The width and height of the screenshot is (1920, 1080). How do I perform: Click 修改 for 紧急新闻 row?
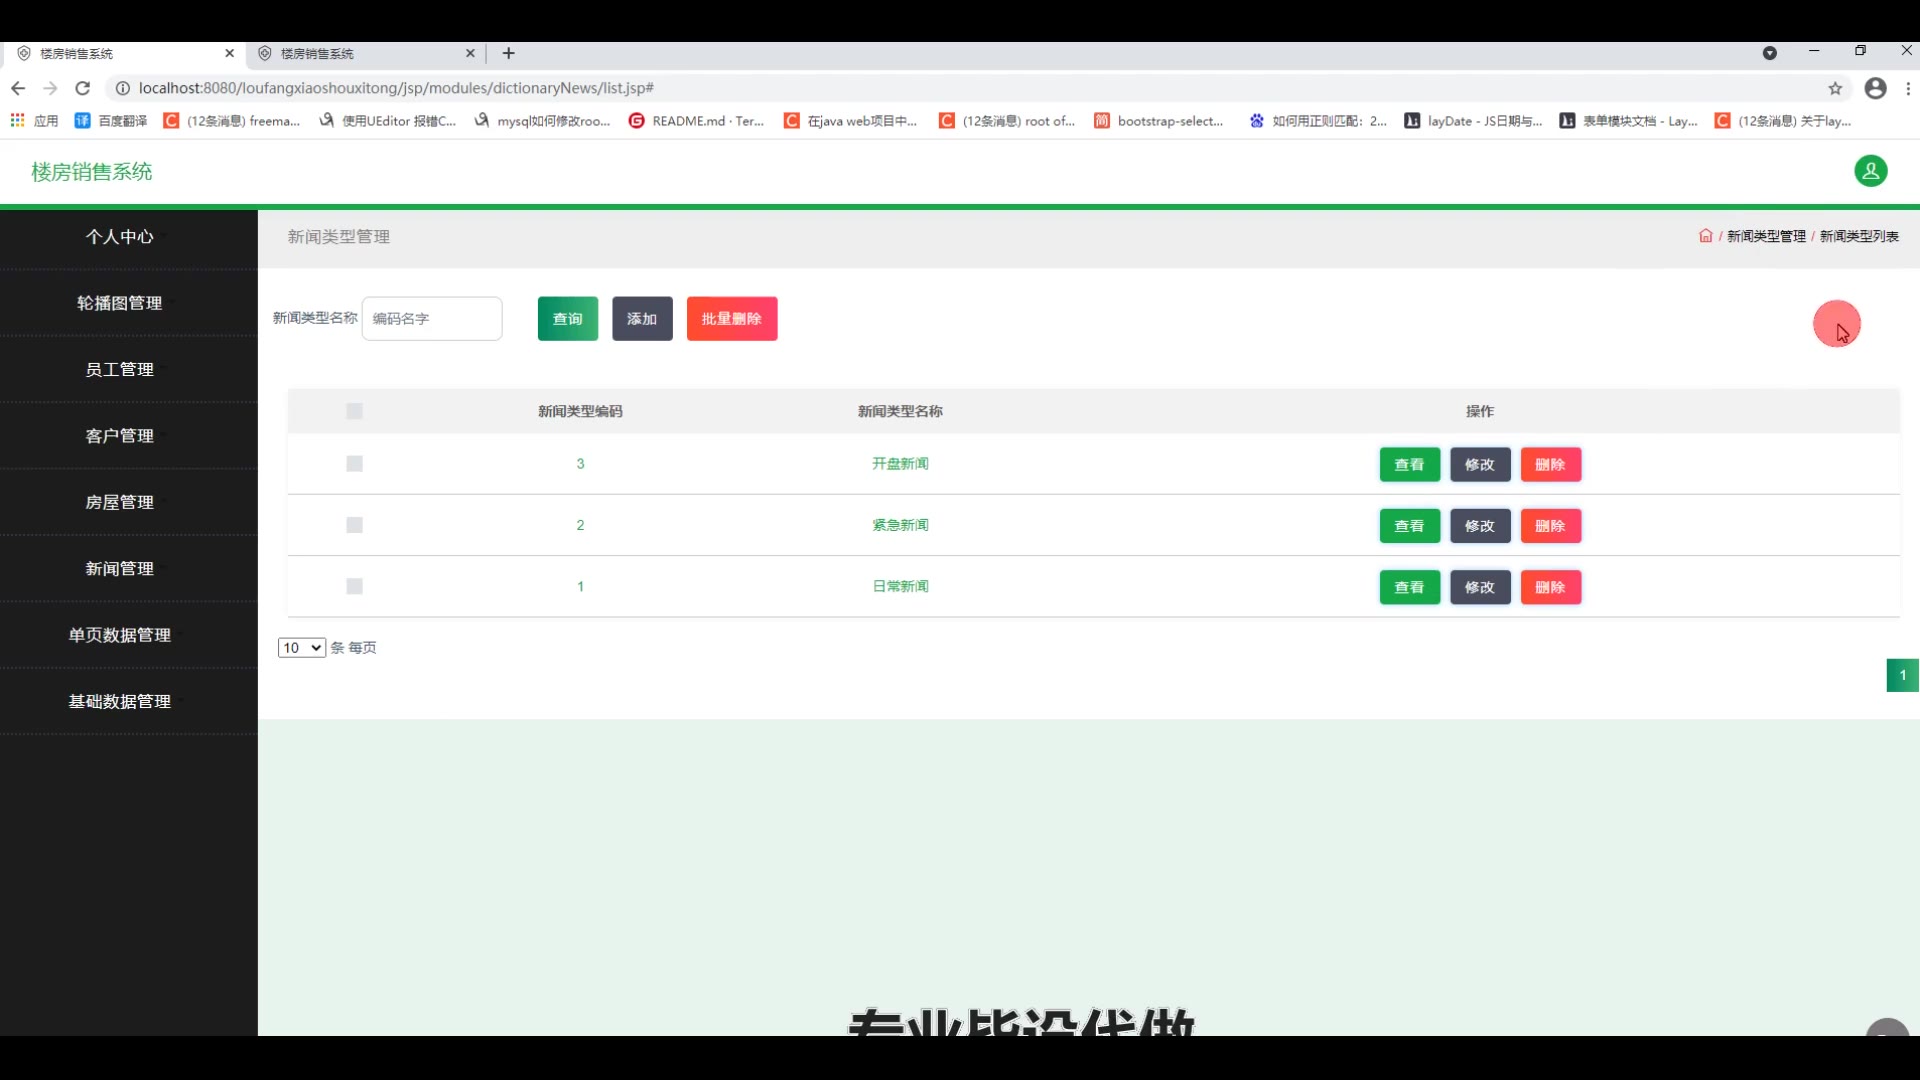click(x=1480, y=526)
